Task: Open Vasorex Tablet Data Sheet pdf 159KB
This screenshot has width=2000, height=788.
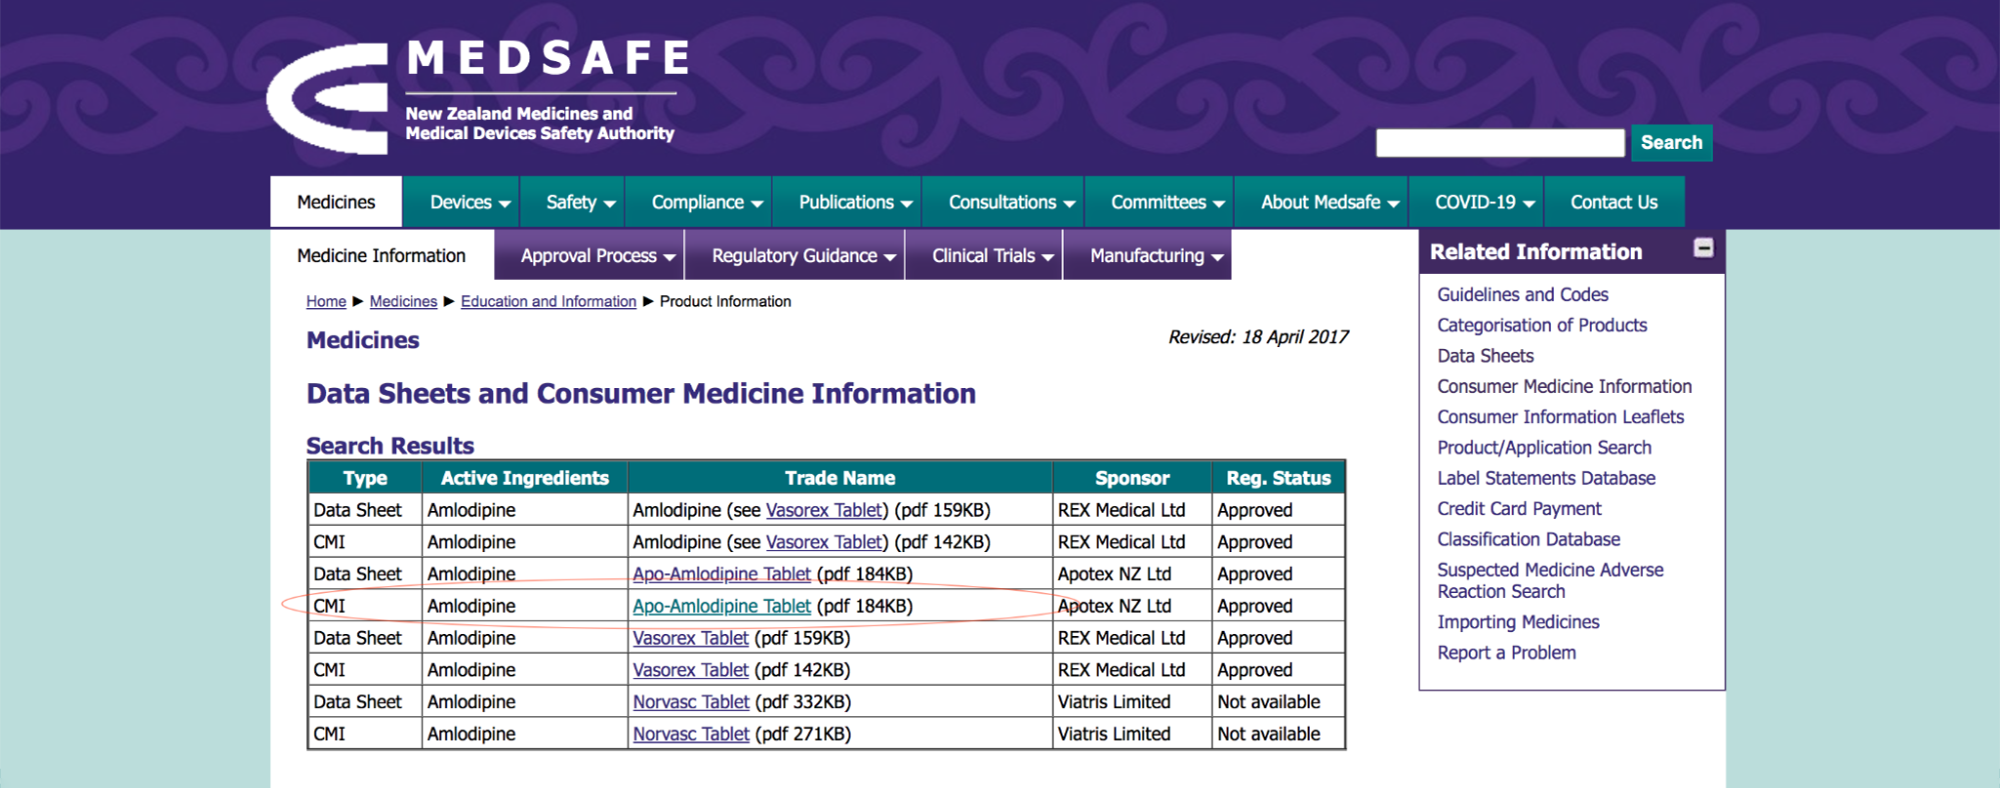Action: click(x=690, y=638)
